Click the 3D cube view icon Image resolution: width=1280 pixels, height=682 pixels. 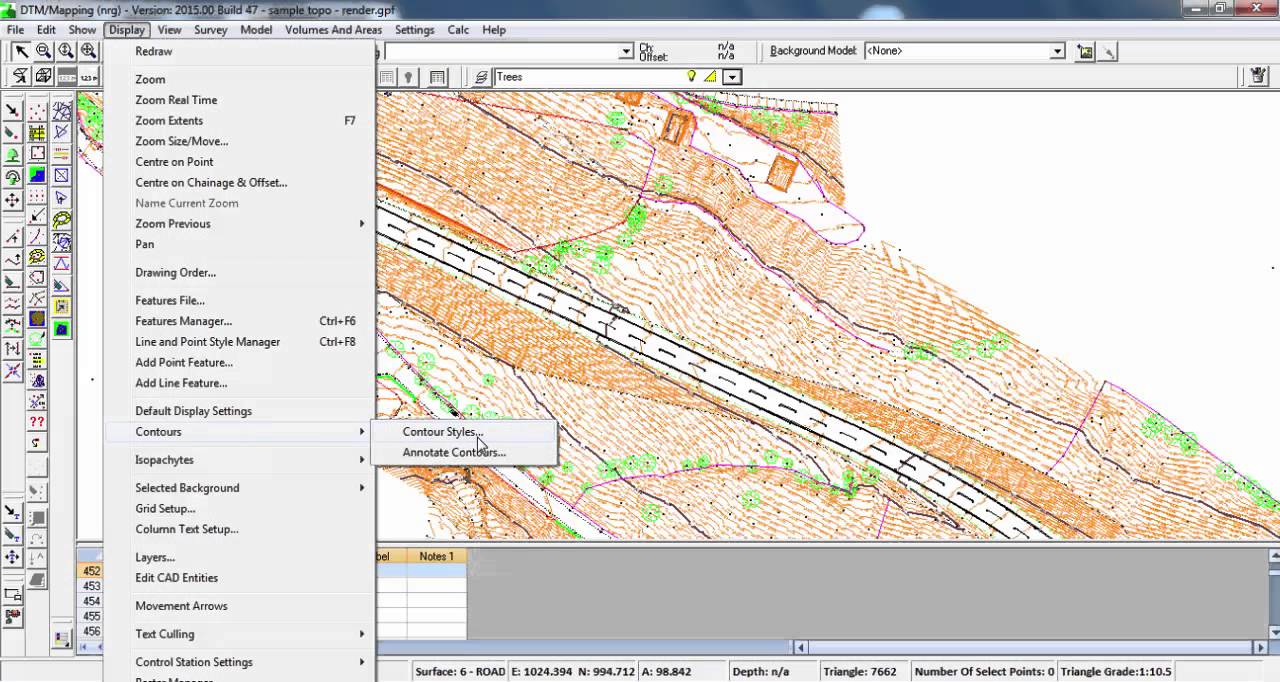tap(43, 76)
